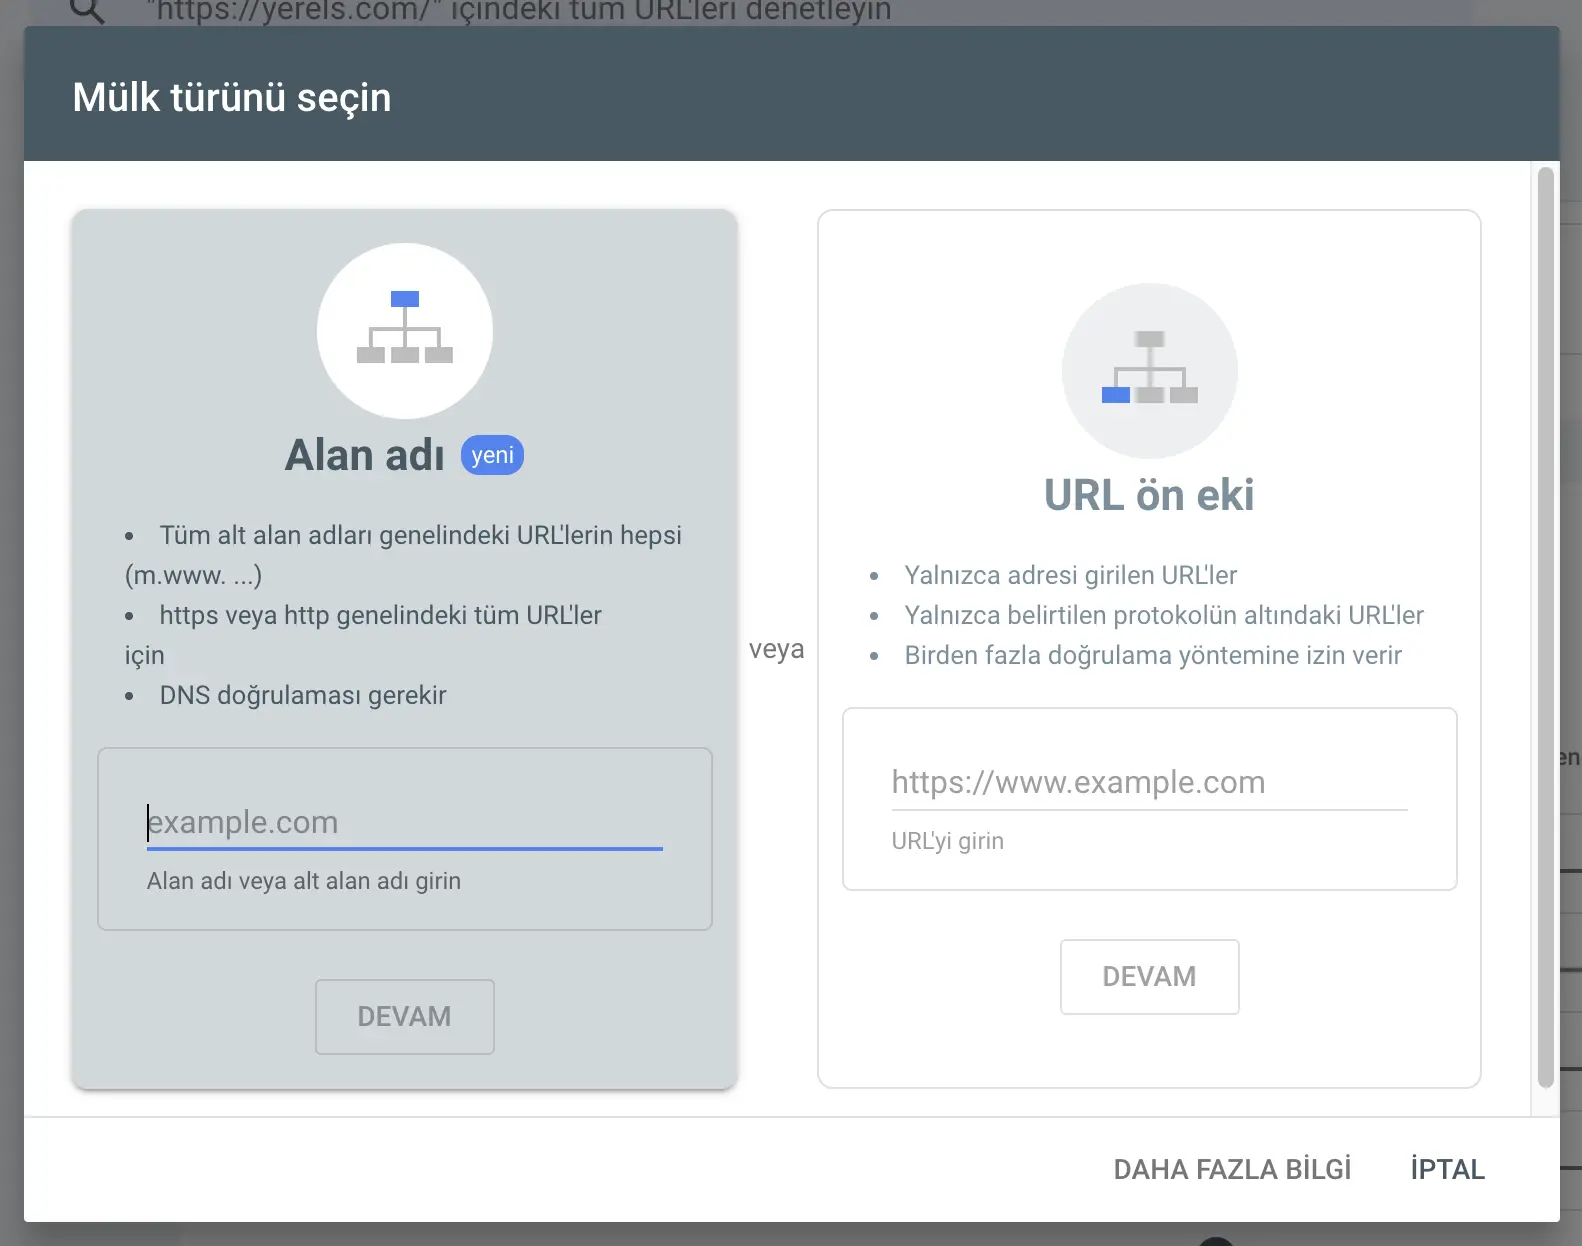Click the search magnifier icon behind the dialog
This screenshot has width=1582, height=1246.
pyautogui.click(x=87, y=11)
